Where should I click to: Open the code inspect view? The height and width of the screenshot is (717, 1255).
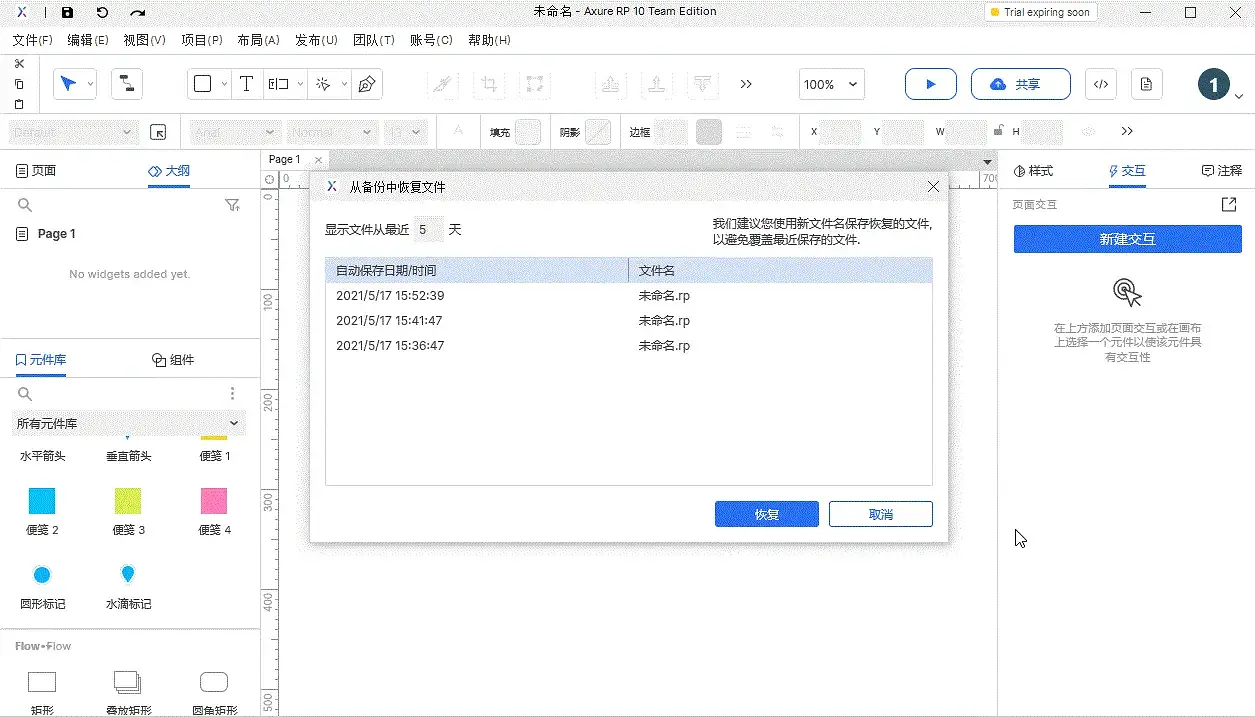point(1100,84)
